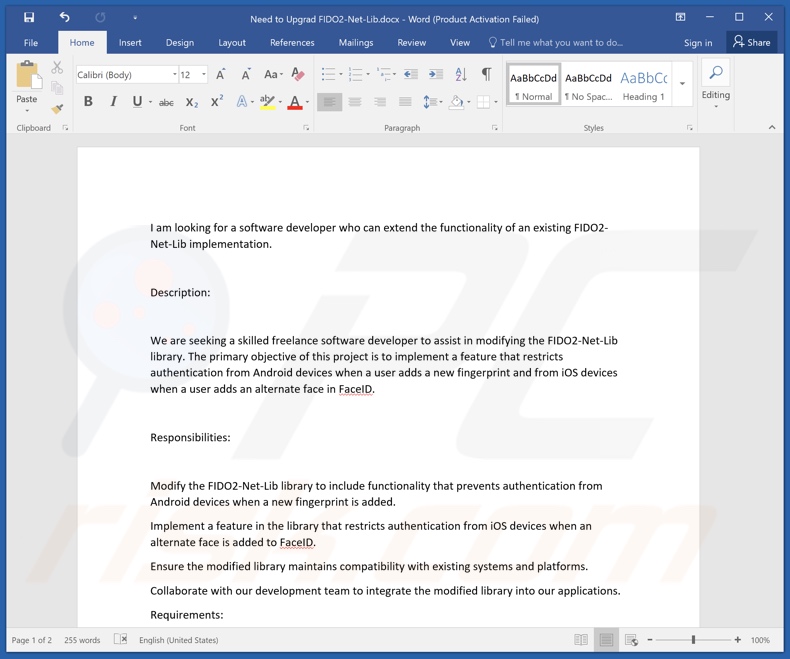Click the Share button

click(752, 42)
